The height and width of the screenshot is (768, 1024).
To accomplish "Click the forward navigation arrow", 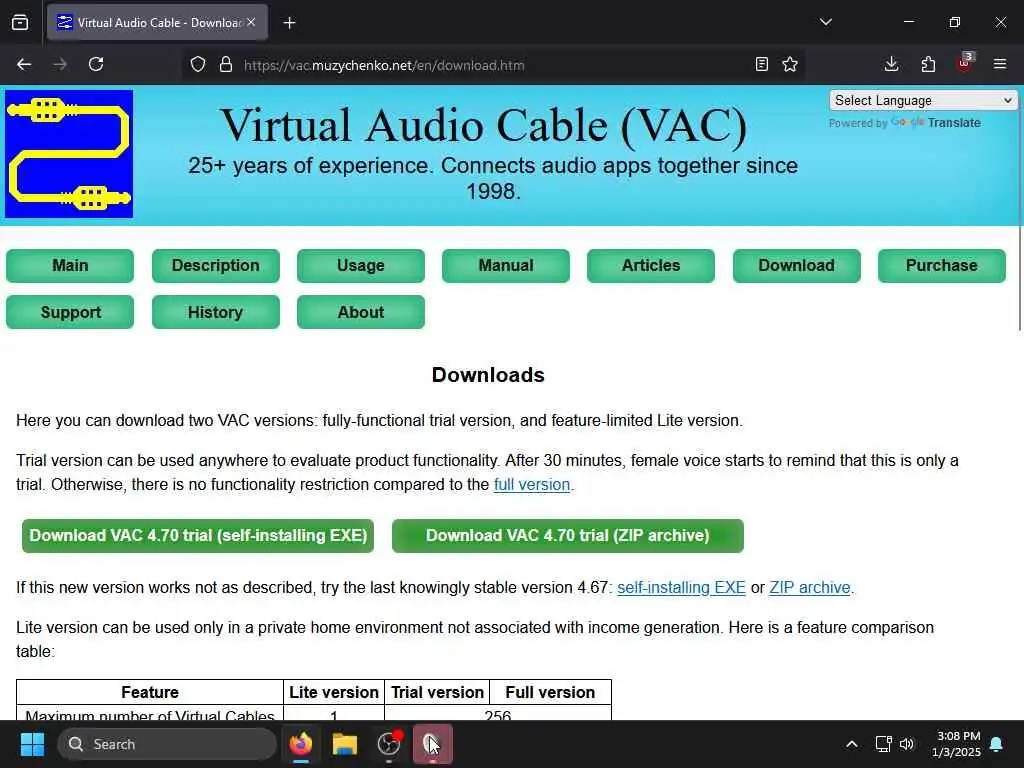I will [x=60, y=65].
